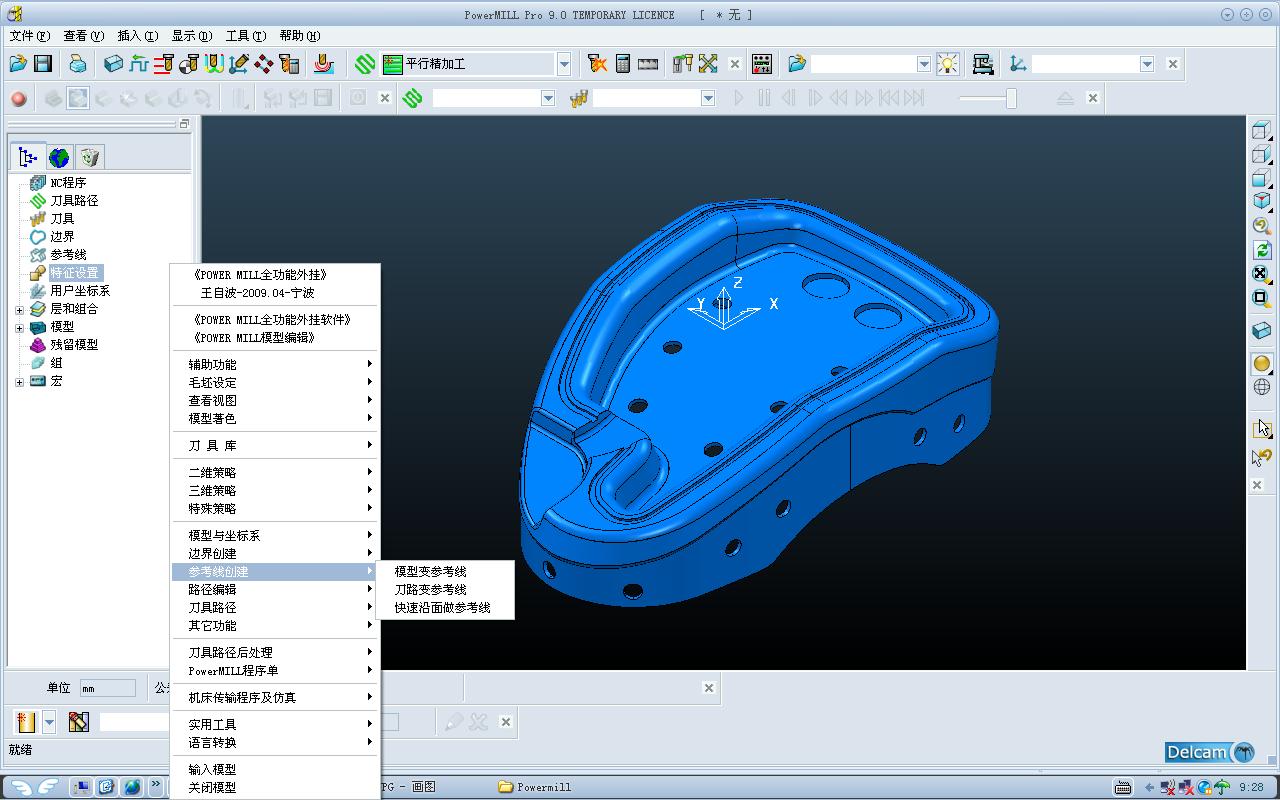Click the automatic verification cutter icon
Screen dimensions: 1280x800
[323, 64]
